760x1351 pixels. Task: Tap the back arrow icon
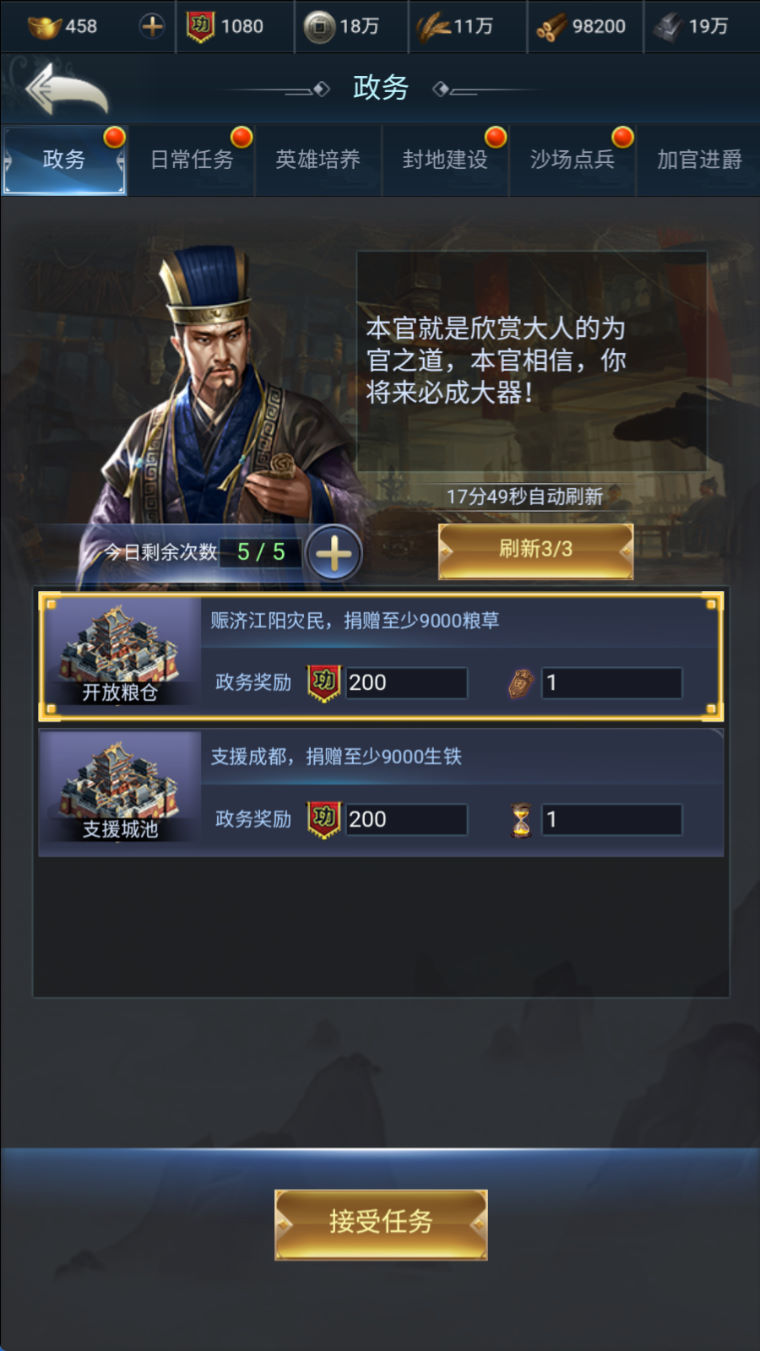66,89
